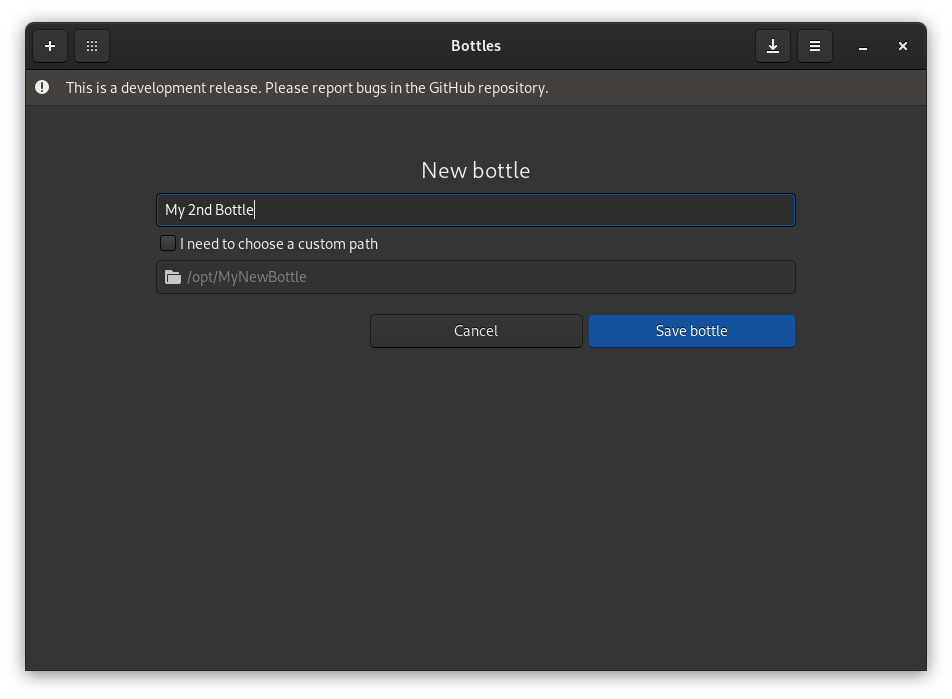Click the /opt/MyNewBottle path field
Viewport: 952px width, 699px height.
click(476, 278)
